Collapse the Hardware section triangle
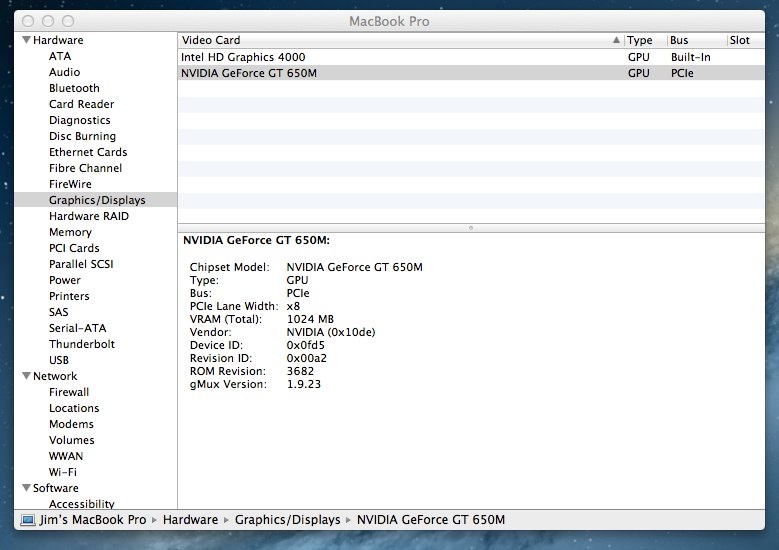The width and height of the screenshot is (779, 550). [x=26, y=40]
